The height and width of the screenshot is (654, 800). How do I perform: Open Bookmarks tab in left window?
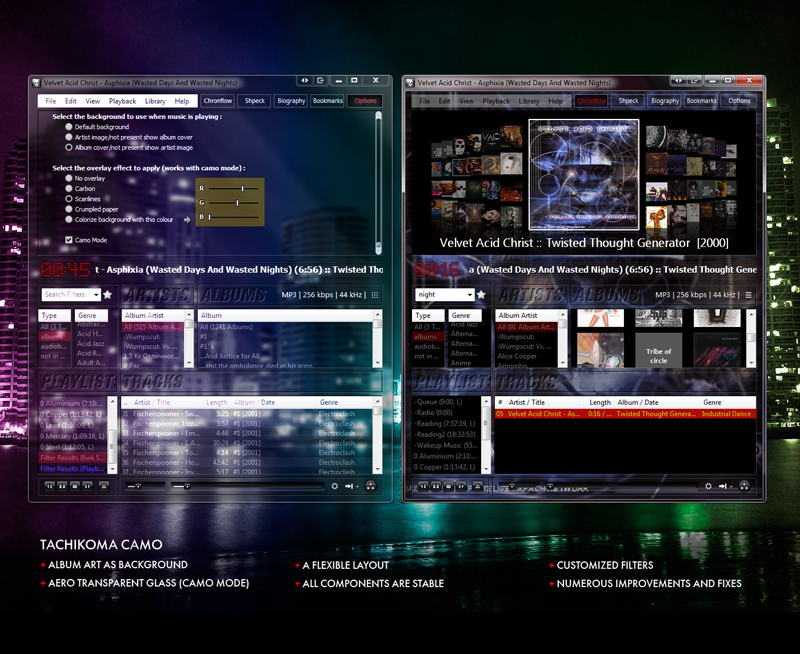pos(328,101)
